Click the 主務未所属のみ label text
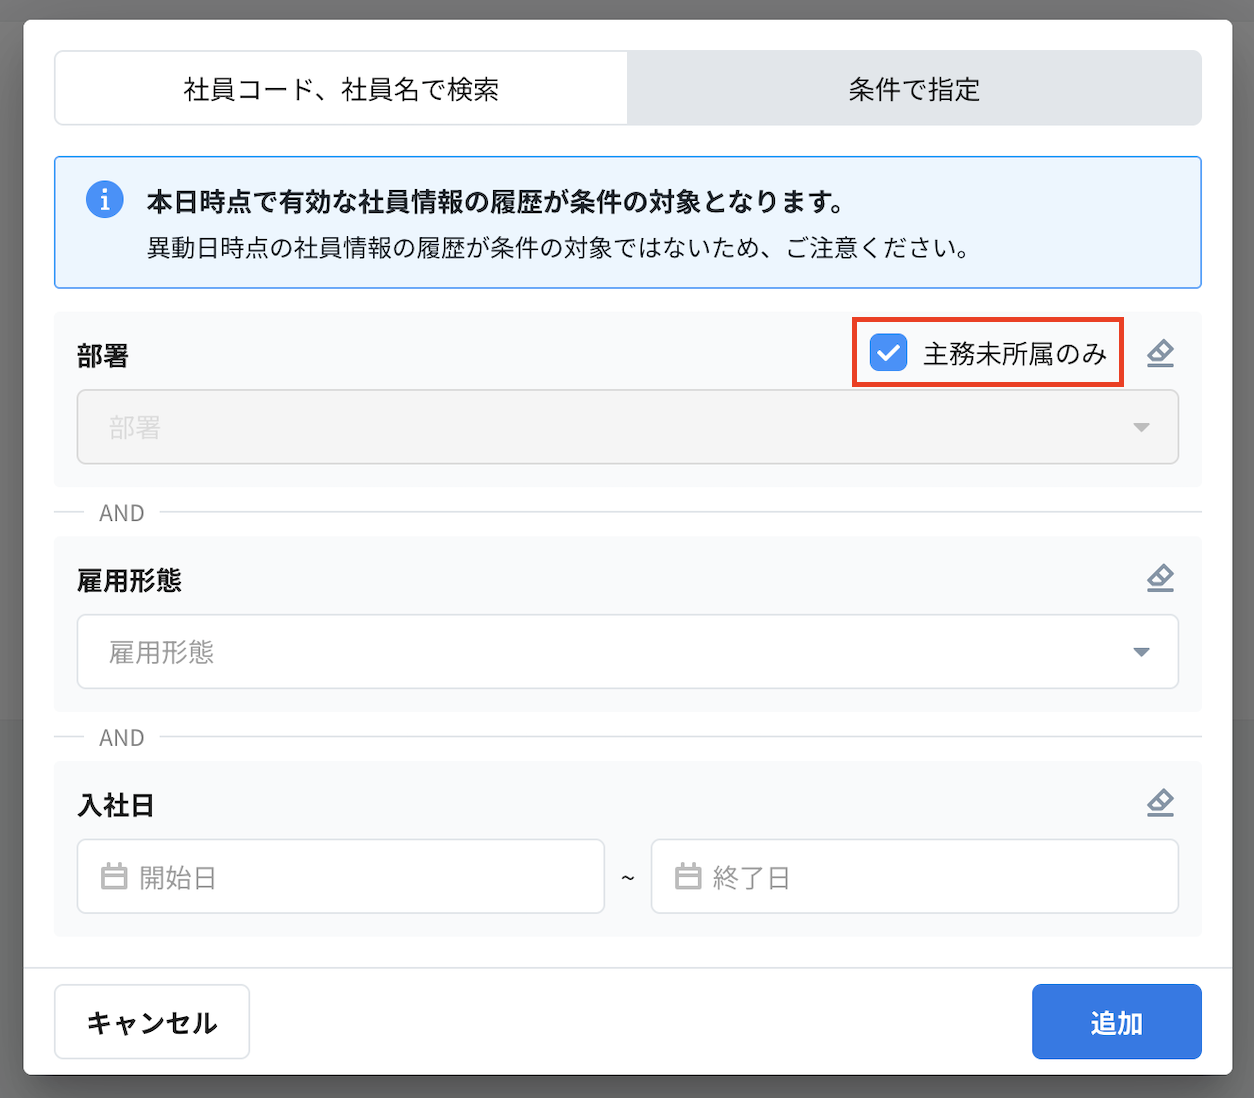 (1014, 354)
